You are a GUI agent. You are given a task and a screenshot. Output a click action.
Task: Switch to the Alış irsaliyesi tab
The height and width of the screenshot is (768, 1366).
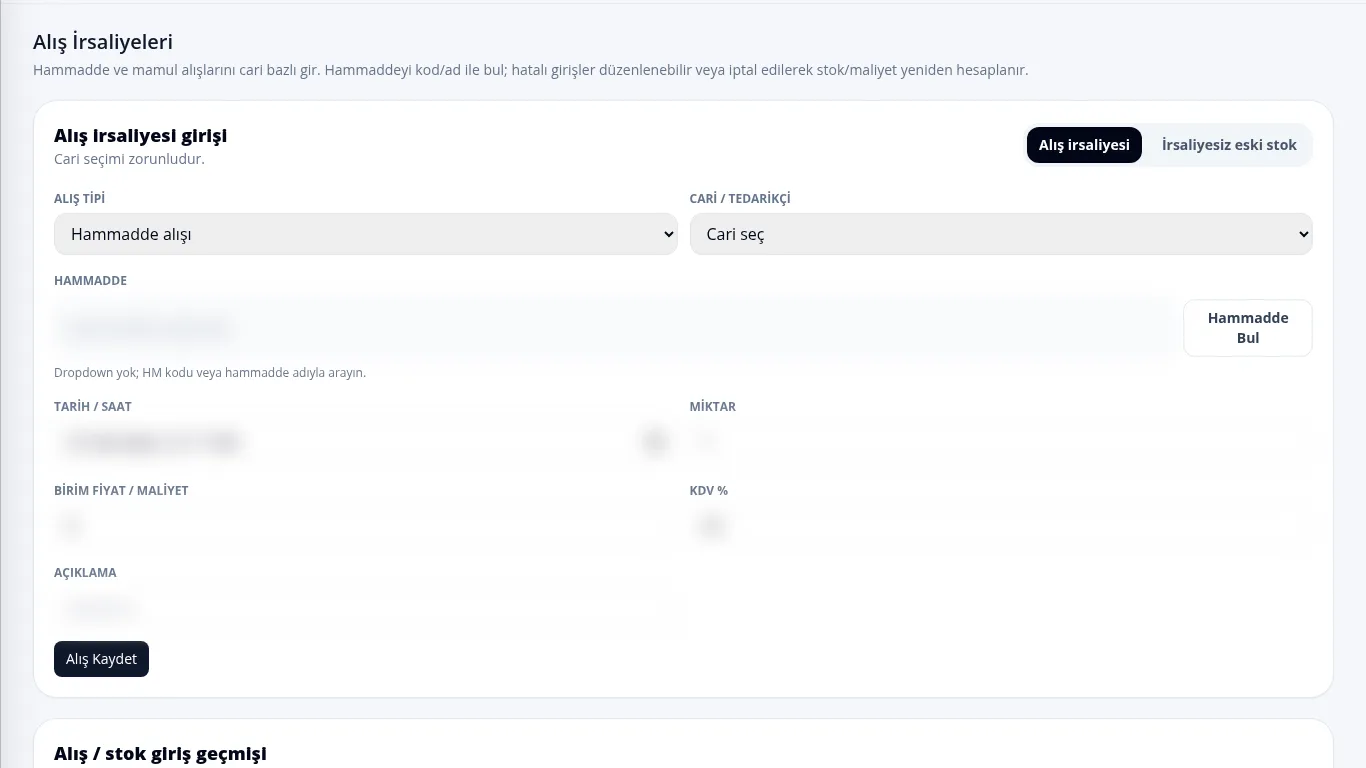pos(1084,145)
